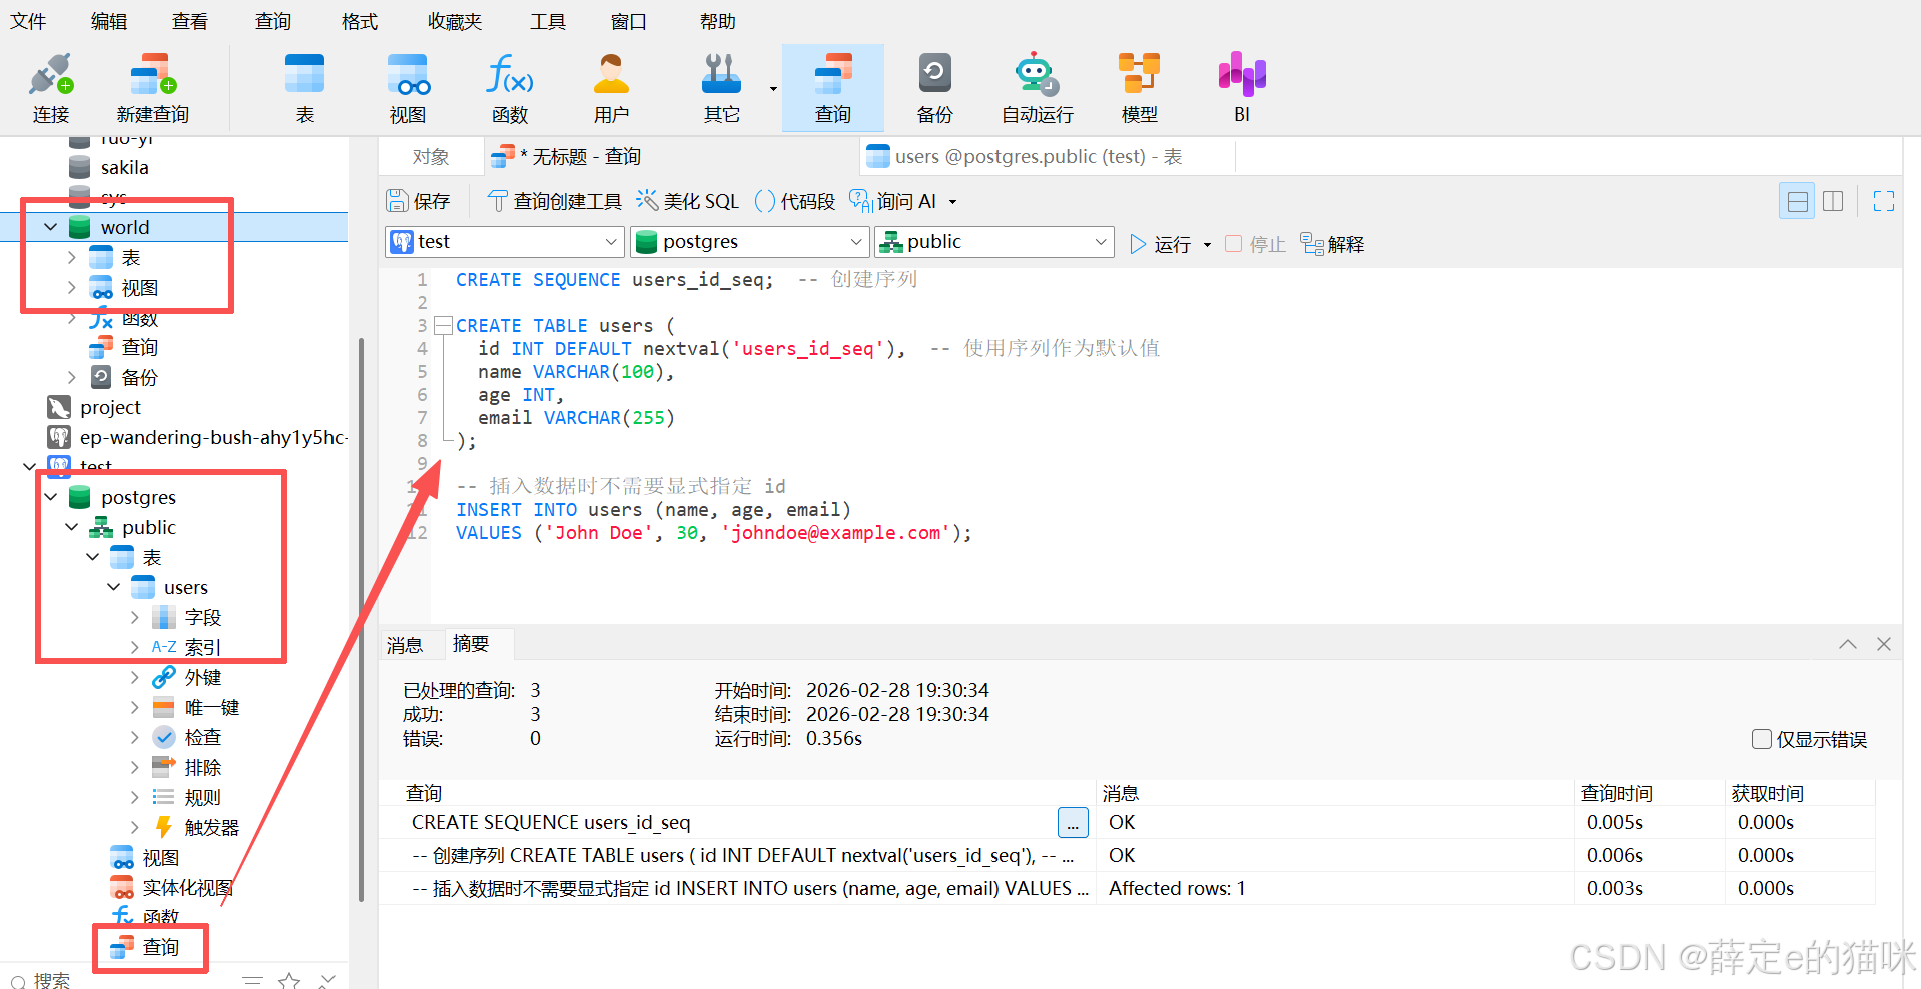Click Explain (解释) query button
Screen dimensions: 1921x989
1332,244
